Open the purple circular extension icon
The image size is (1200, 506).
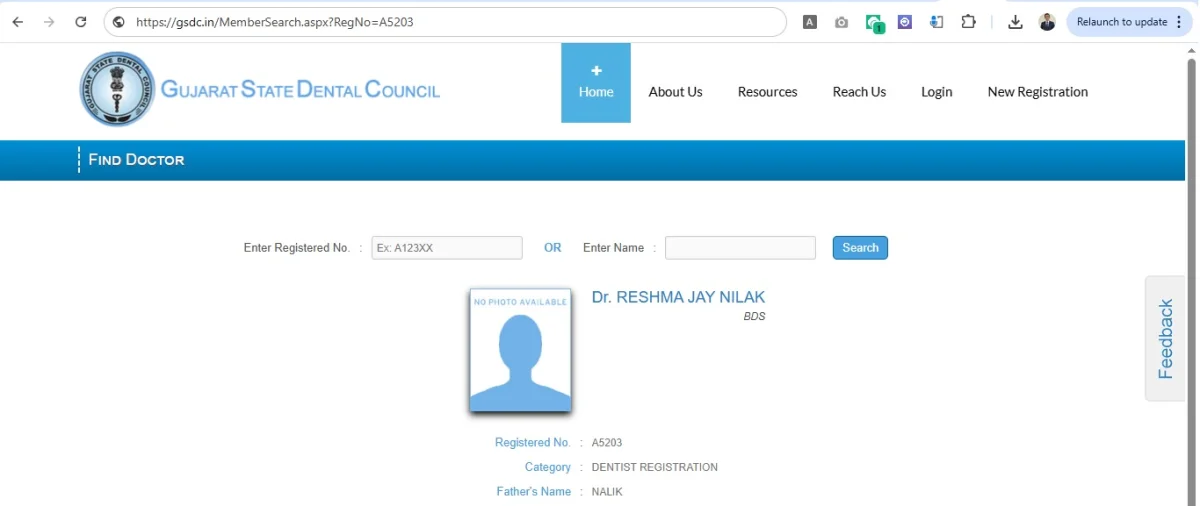[x=905, y=22]
